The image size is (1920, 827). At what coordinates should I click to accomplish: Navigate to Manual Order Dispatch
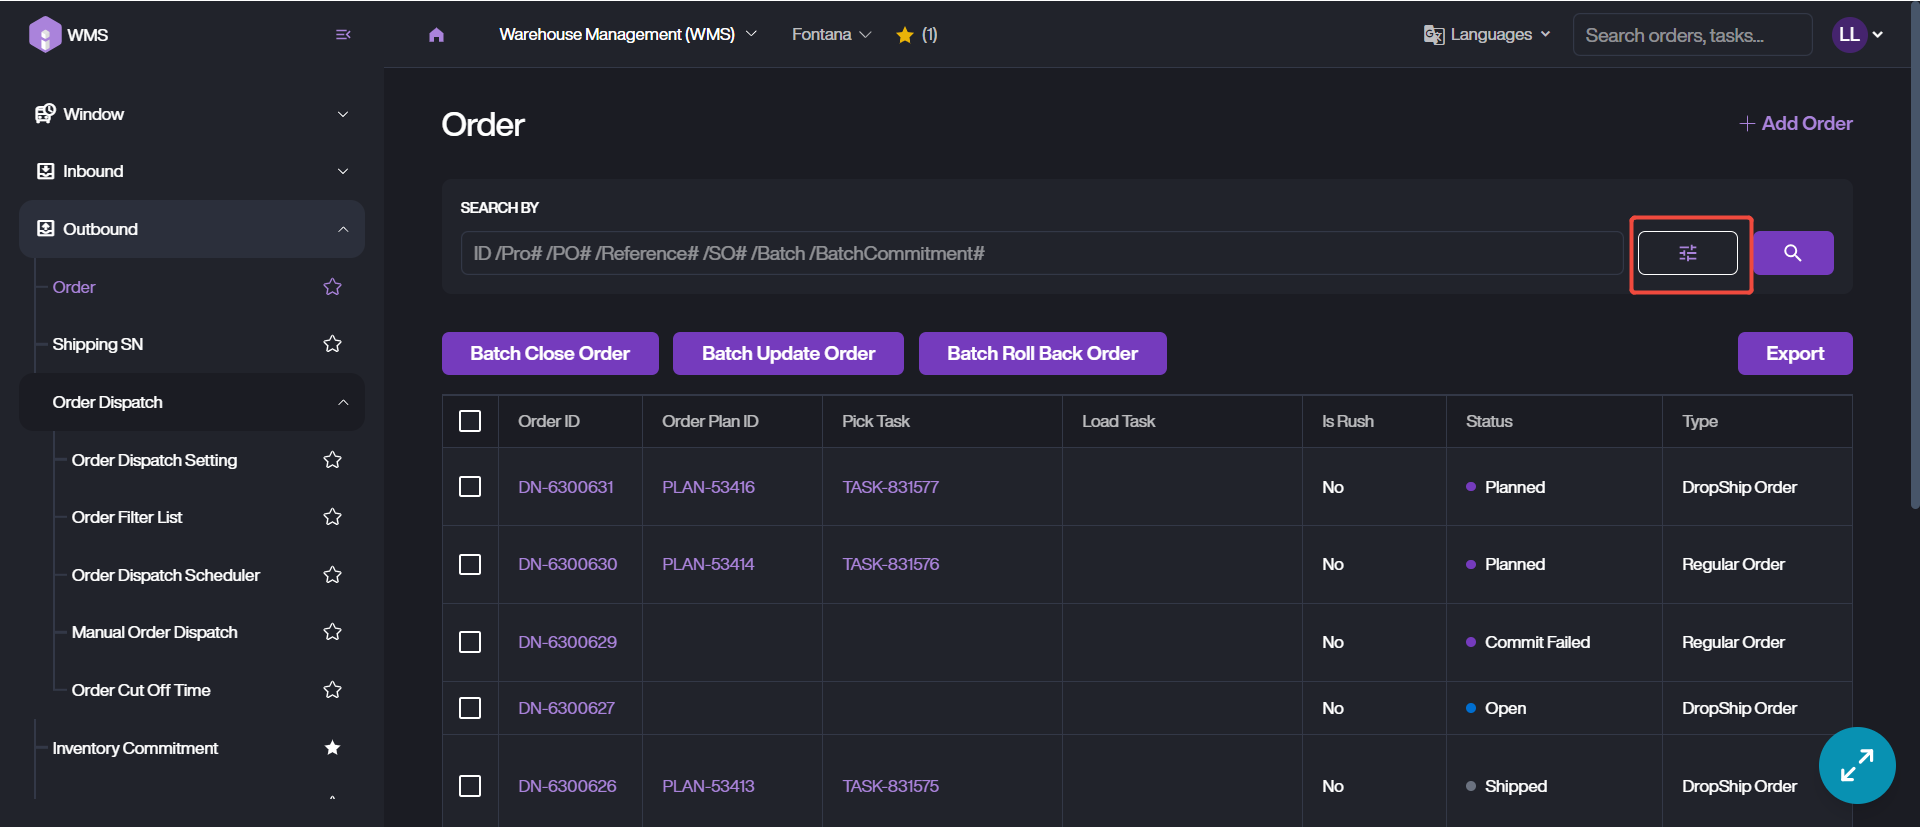pyautogui.click(x=155, y=632)
